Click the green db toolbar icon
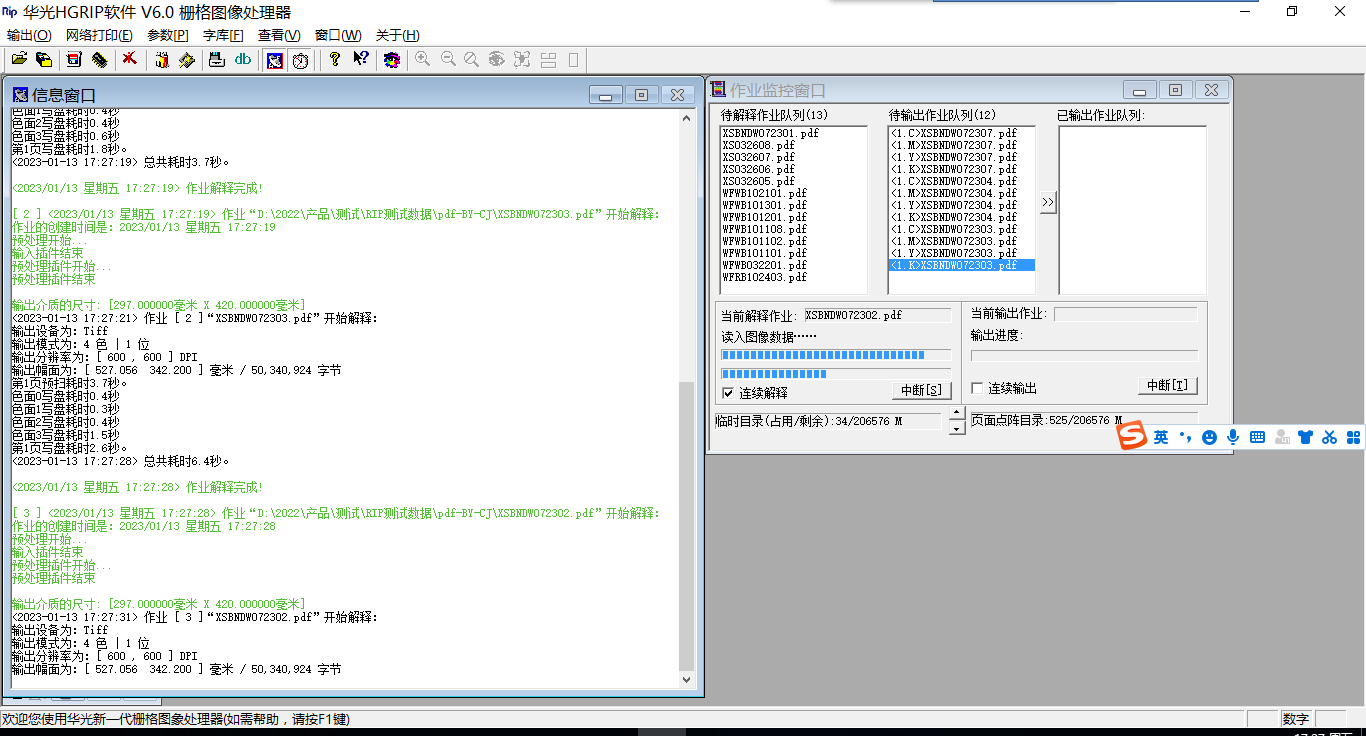Viewport: 1366px width, 736px height. (x=242, y=60)
